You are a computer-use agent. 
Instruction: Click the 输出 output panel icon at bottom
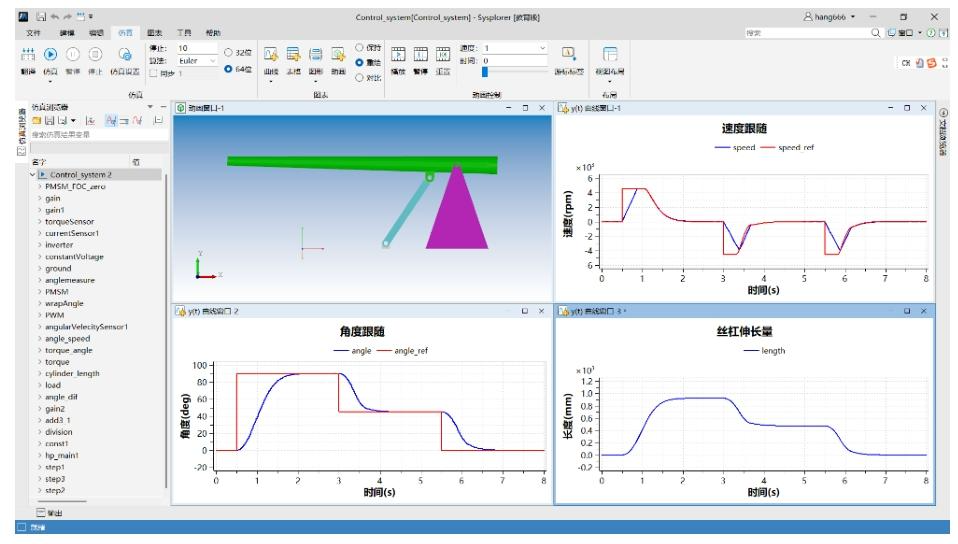point(41,513)
